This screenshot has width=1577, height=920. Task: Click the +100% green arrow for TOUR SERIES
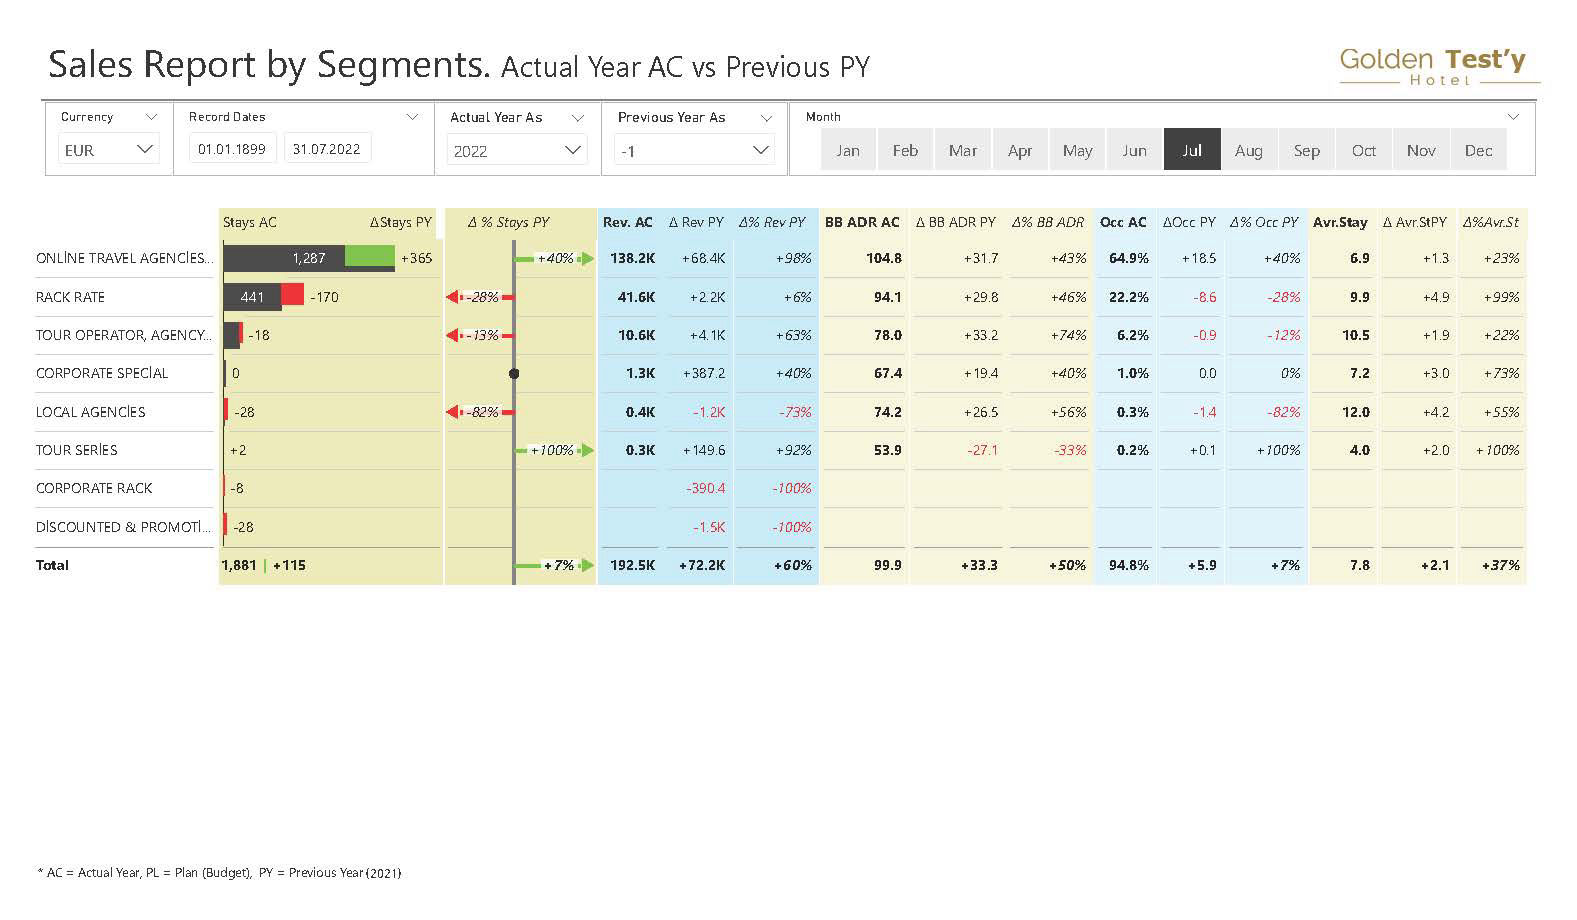point(555,450)
